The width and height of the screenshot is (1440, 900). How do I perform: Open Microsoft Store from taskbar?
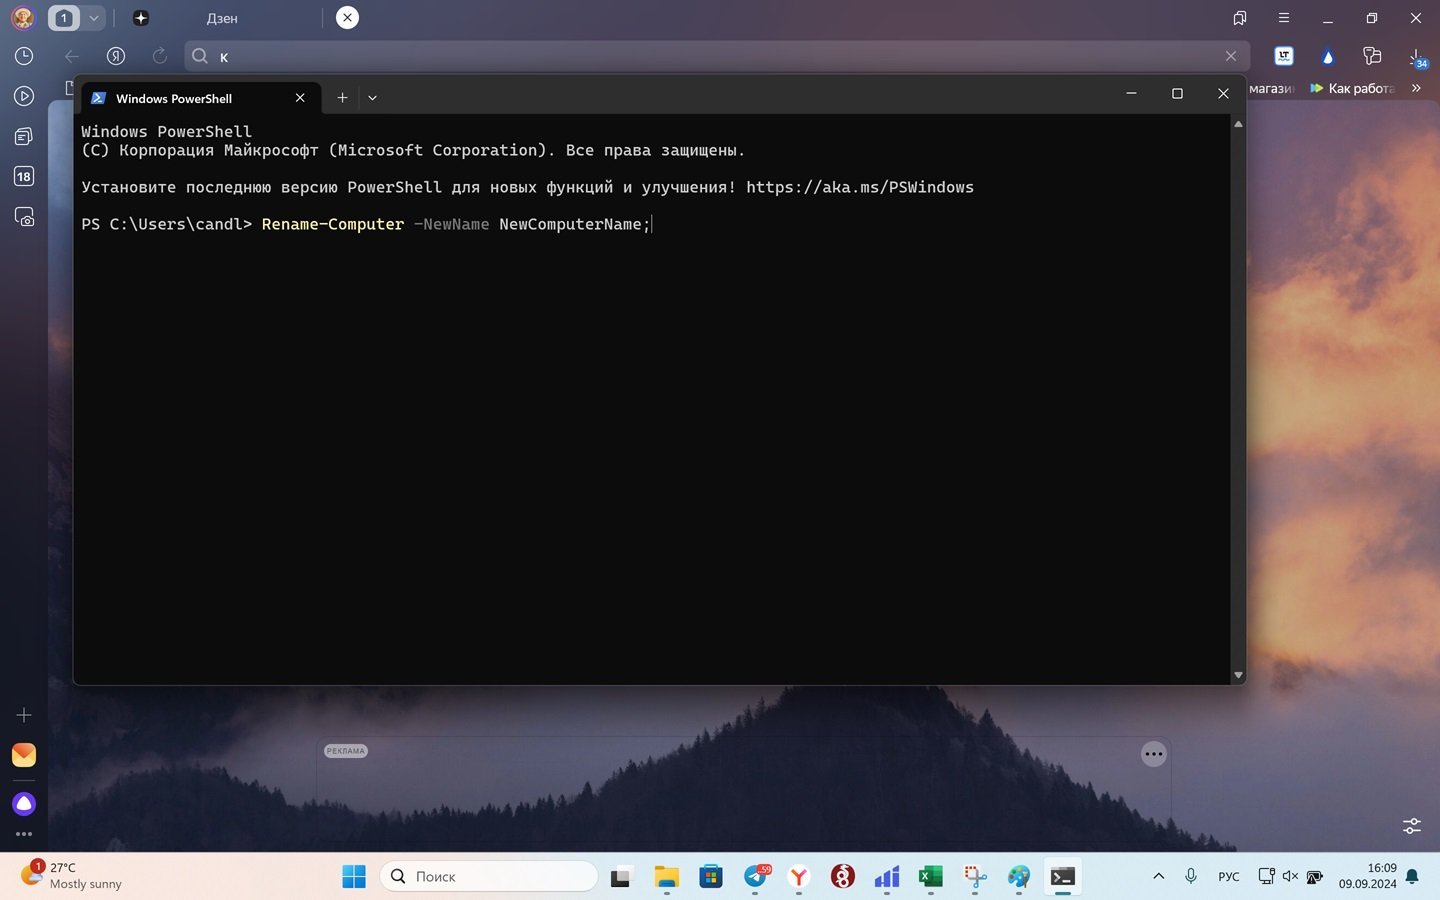click(711, 877)
